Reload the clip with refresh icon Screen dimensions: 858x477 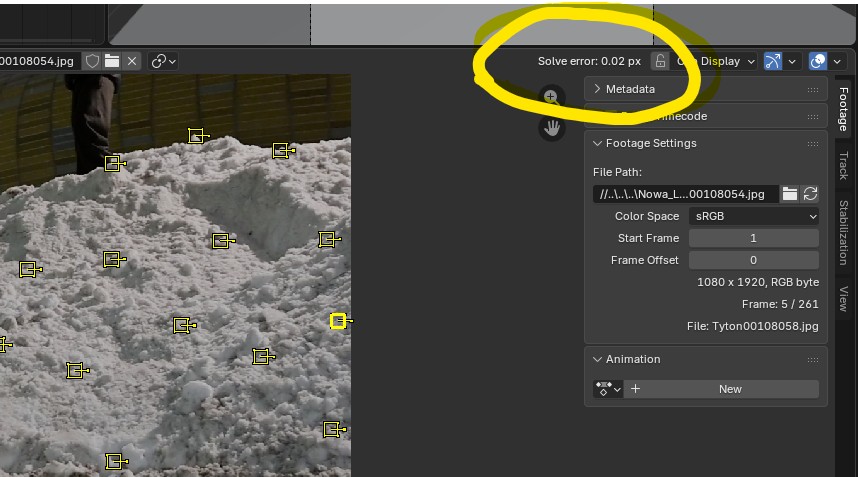coord(810,194)
